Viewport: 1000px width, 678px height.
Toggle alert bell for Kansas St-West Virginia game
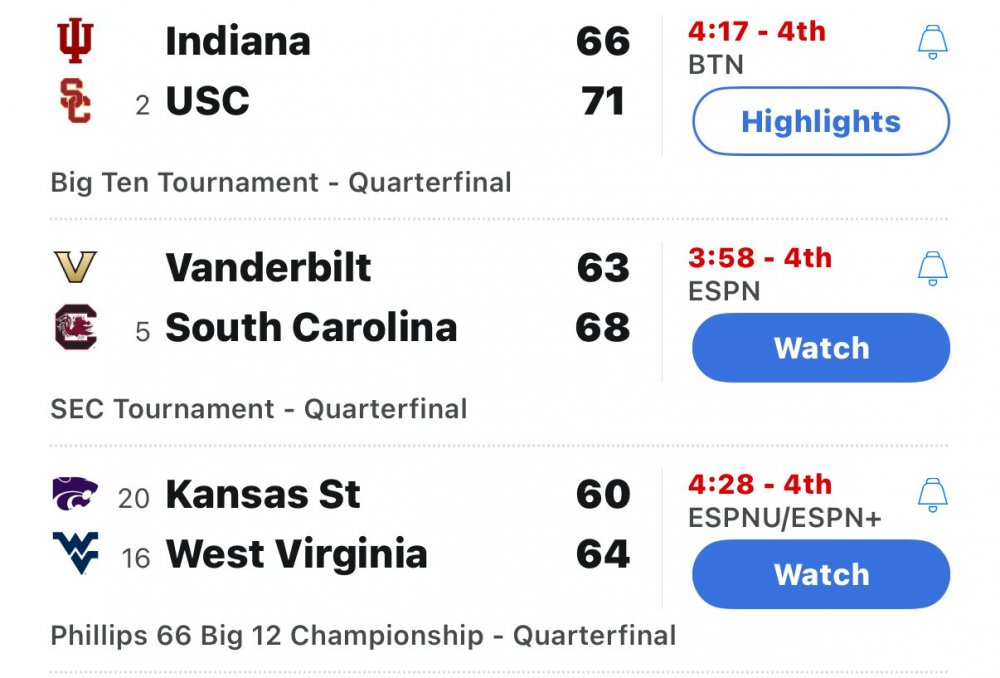pyautogui.click(x=932, y=494)
